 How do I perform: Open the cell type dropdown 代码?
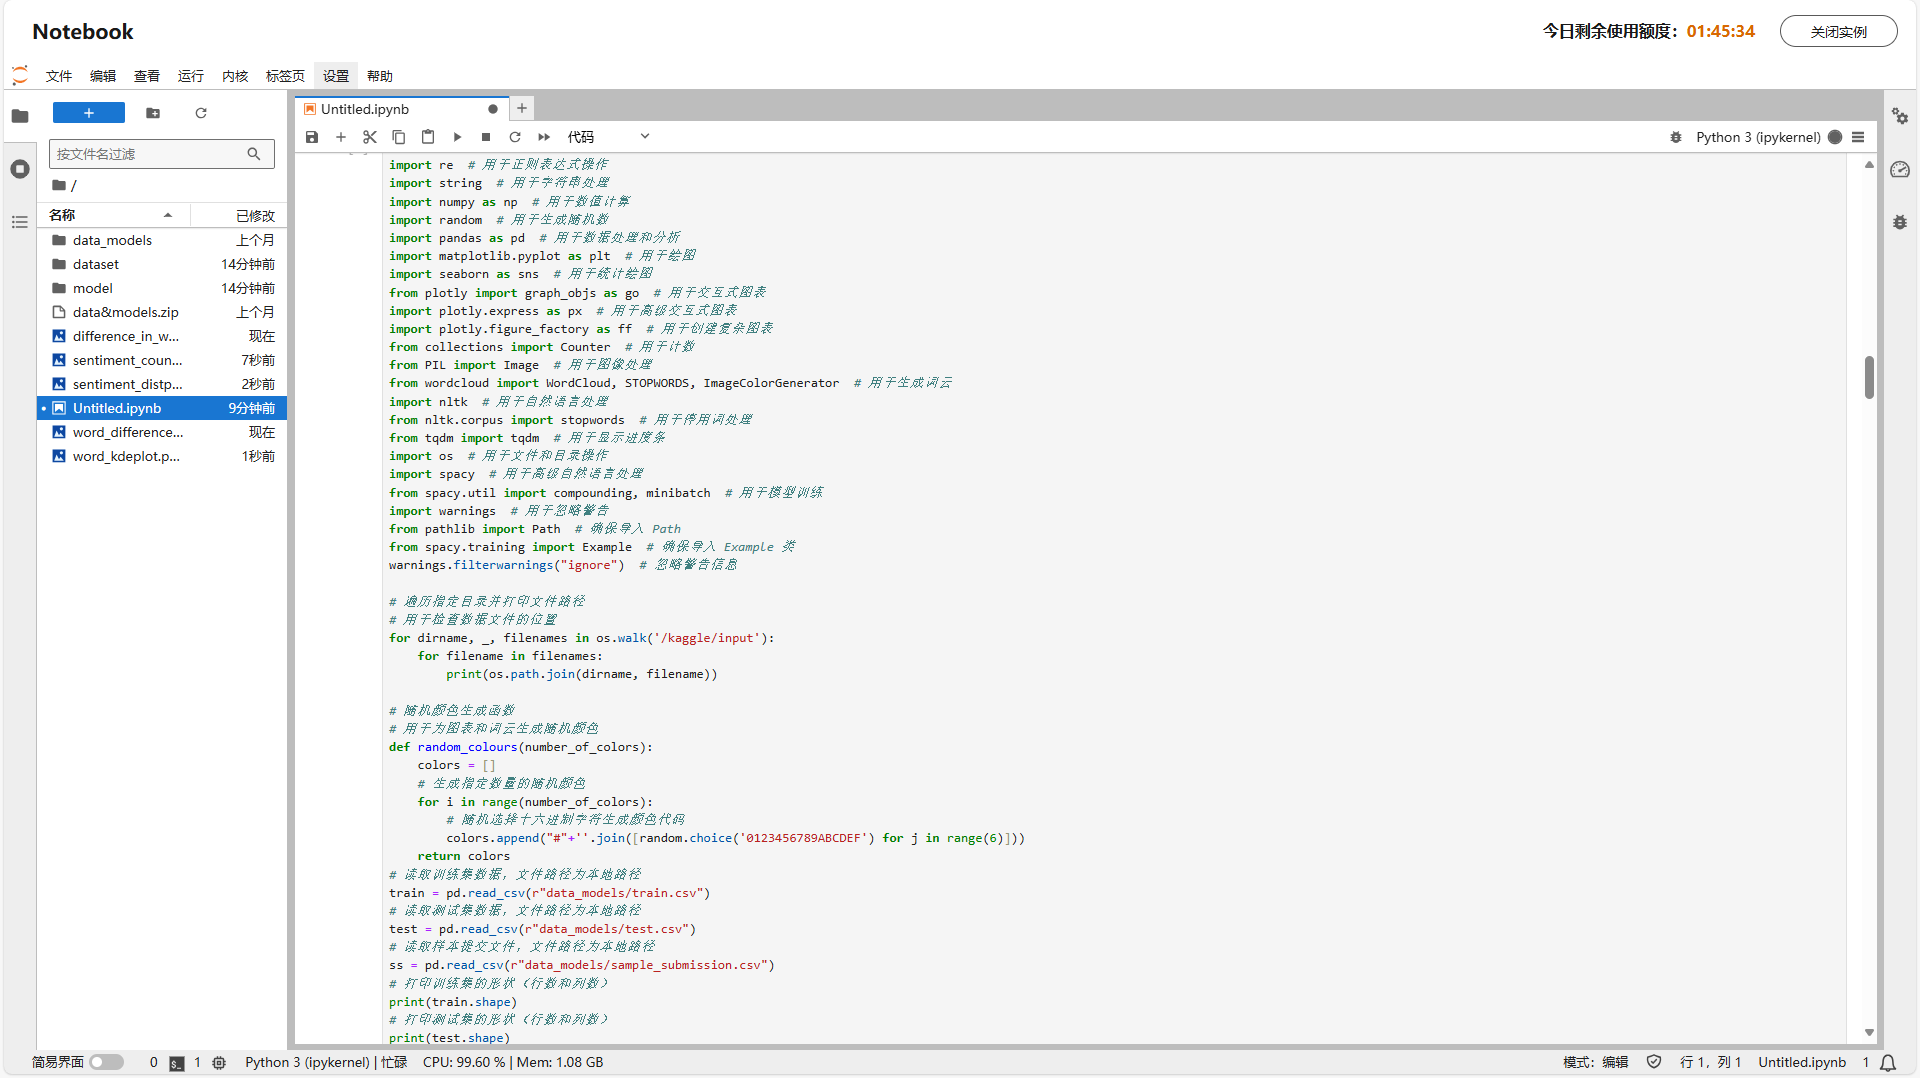pyautogui.click(x=609, y=137)
